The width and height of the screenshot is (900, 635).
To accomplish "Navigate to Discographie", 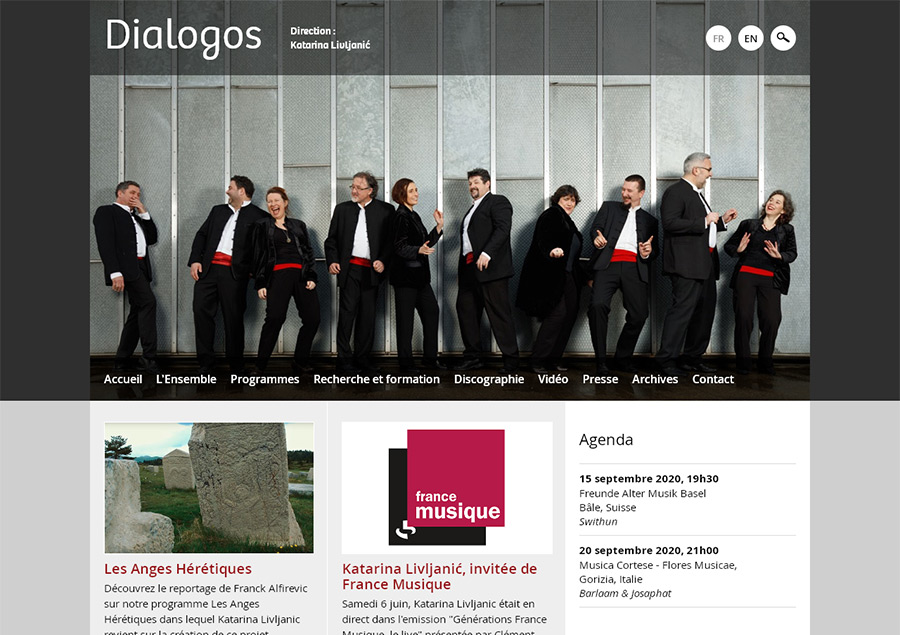I will pos(489,379).
